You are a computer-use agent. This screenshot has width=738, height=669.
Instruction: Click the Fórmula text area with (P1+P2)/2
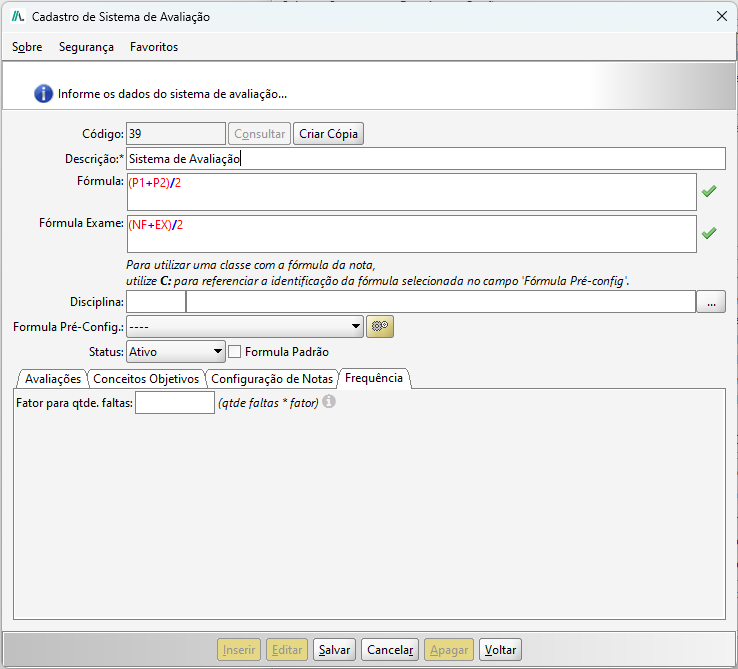coord(412,192)
